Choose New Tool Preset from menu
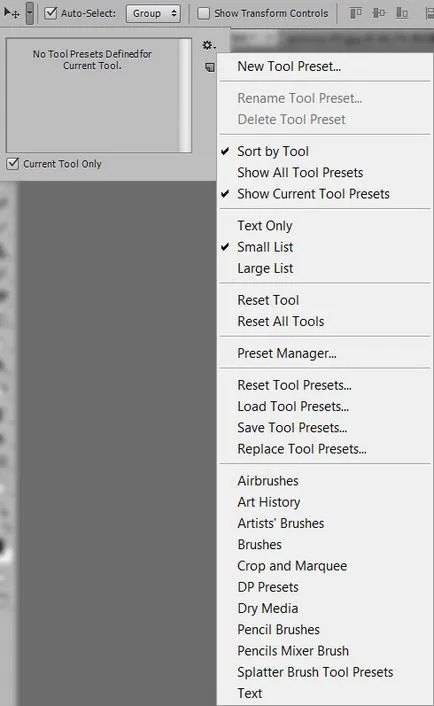The height and width of the screenshot is (706, 434). (289, 66)
